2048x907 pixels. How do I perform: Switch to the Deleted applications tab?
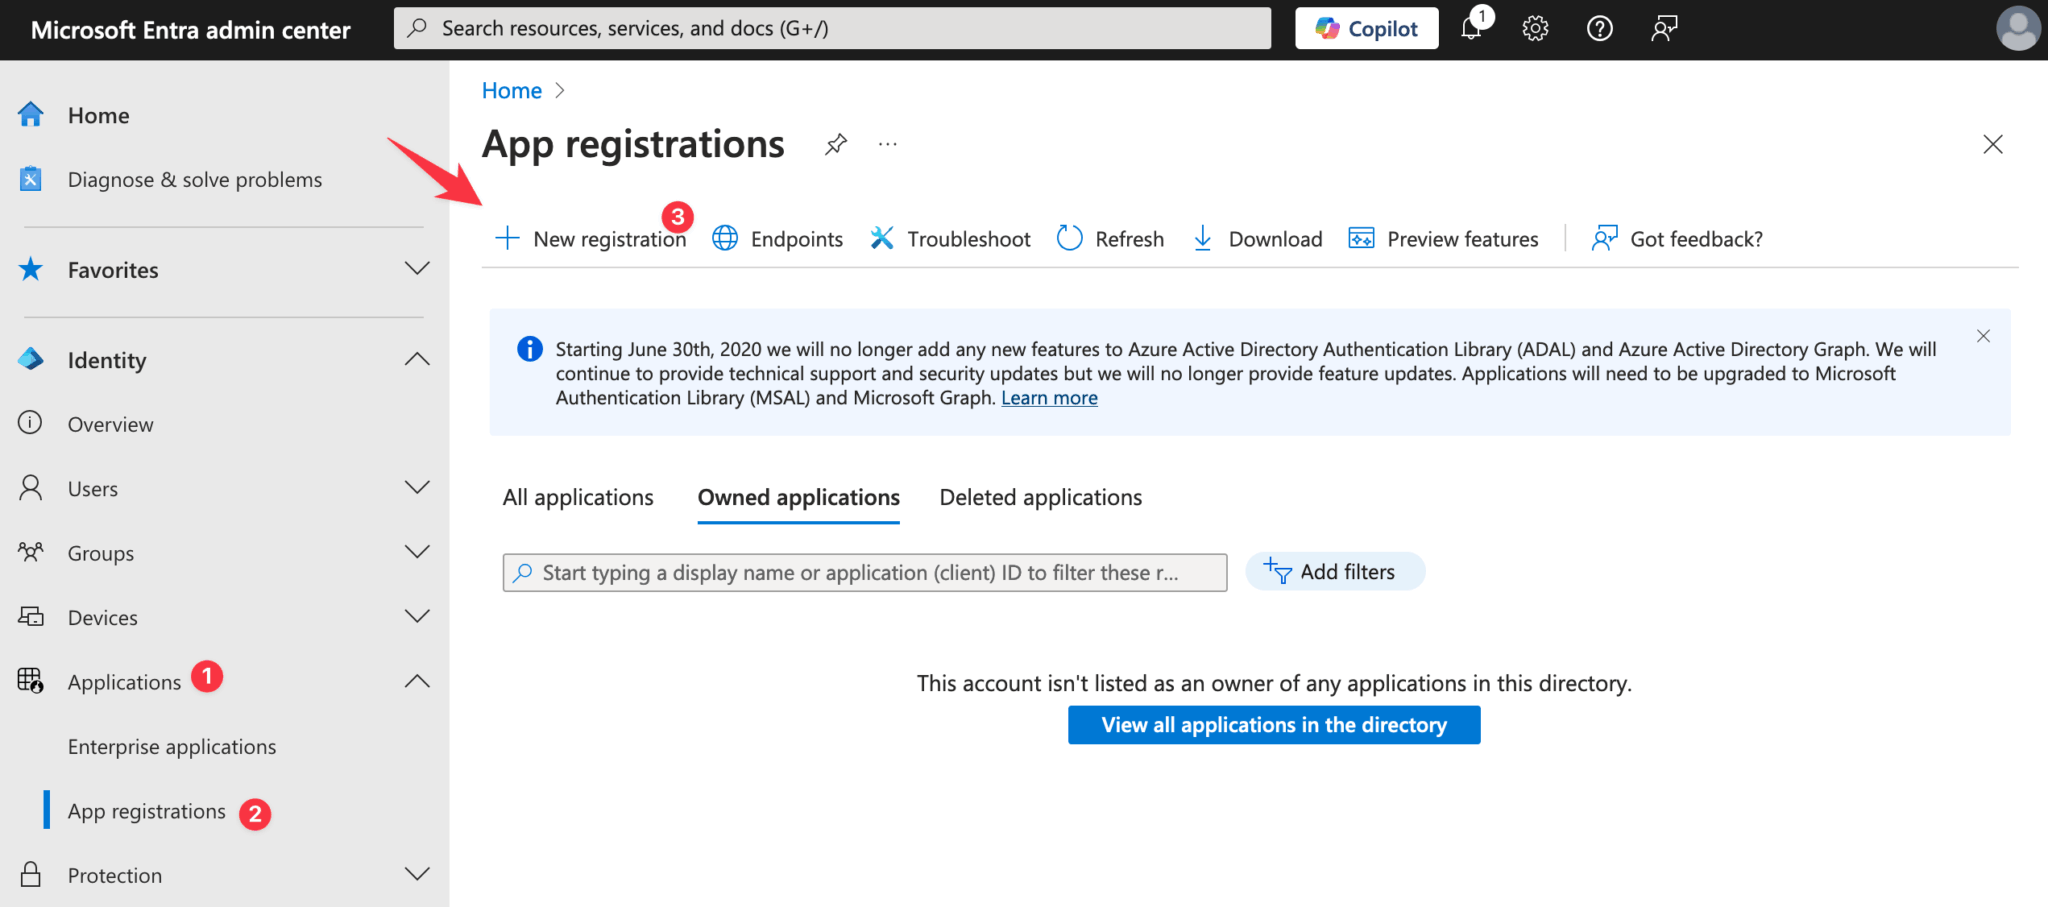click(1041, 498)
